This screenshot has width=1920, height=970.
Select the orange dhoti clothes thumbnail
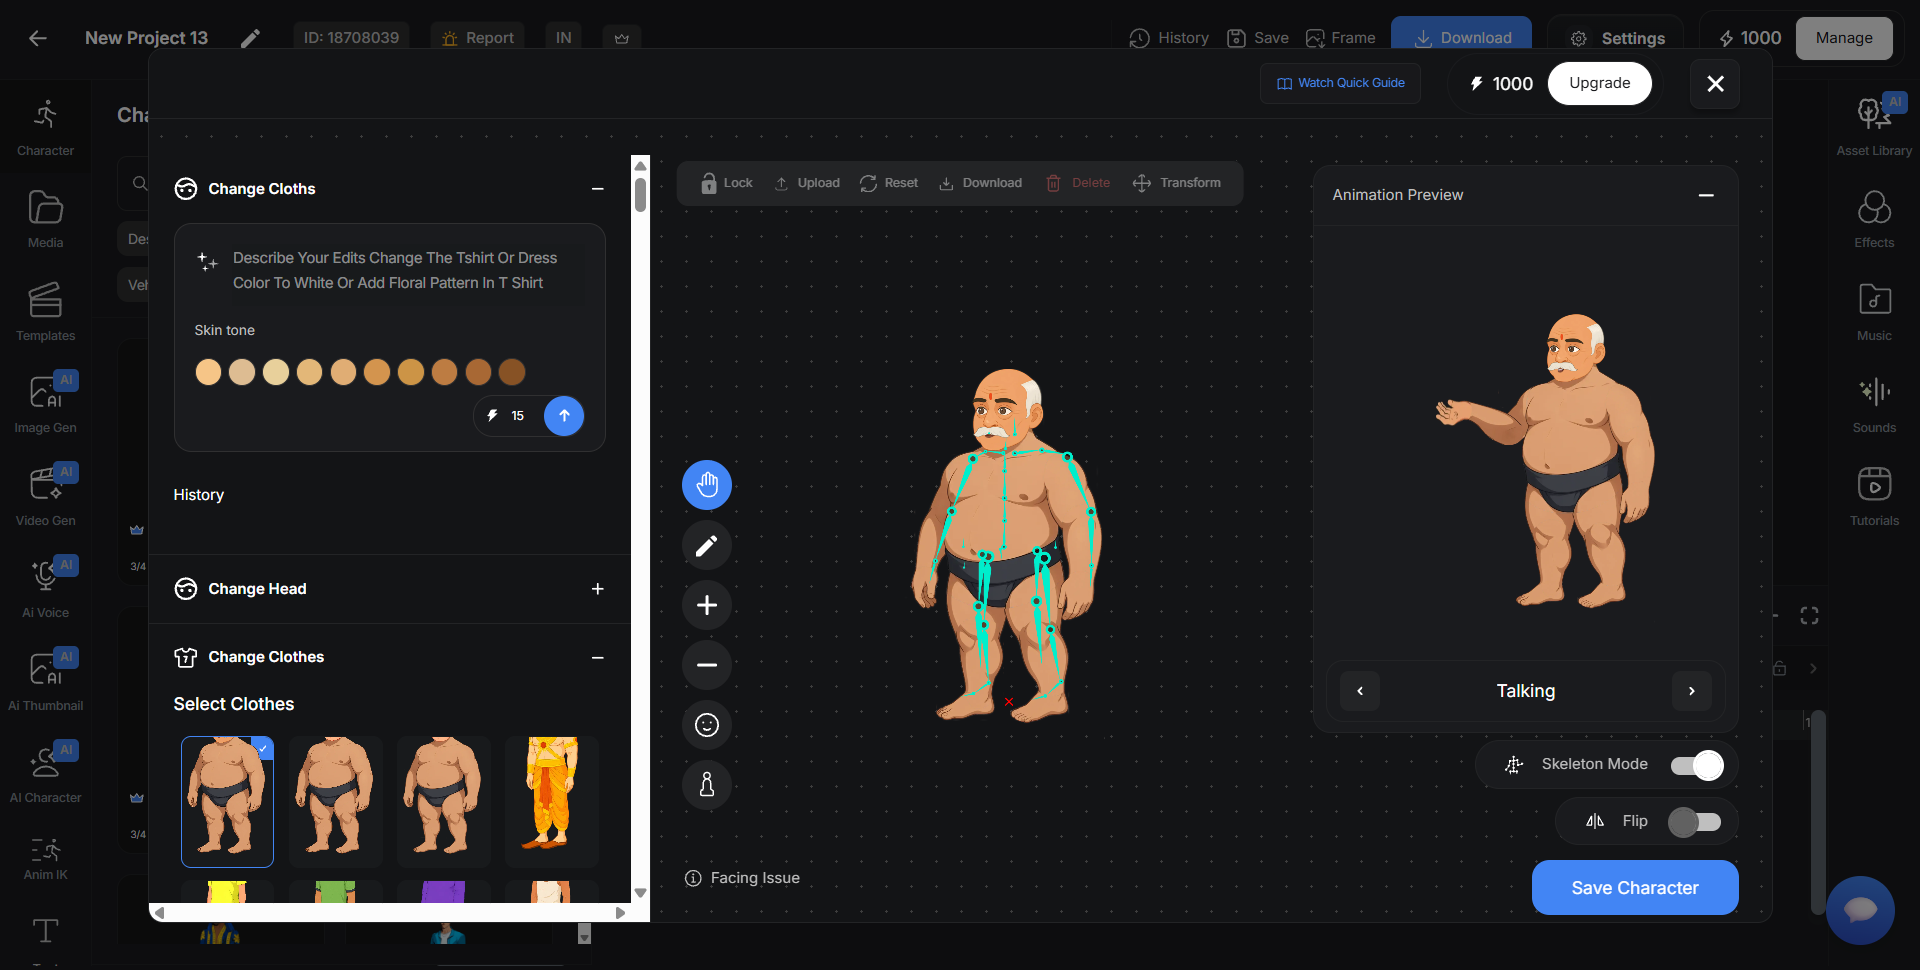[551, 801]
